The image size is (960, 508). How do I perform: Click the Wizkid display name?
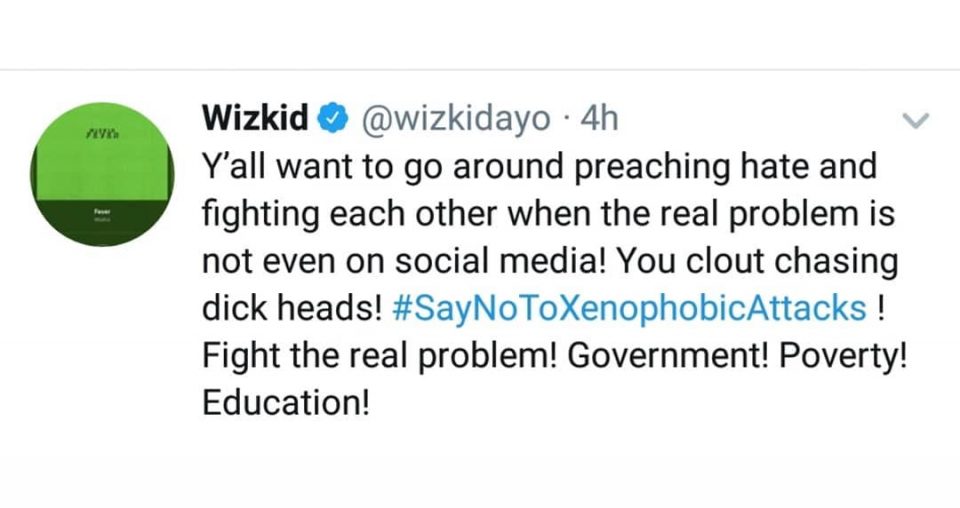point(256,119)
